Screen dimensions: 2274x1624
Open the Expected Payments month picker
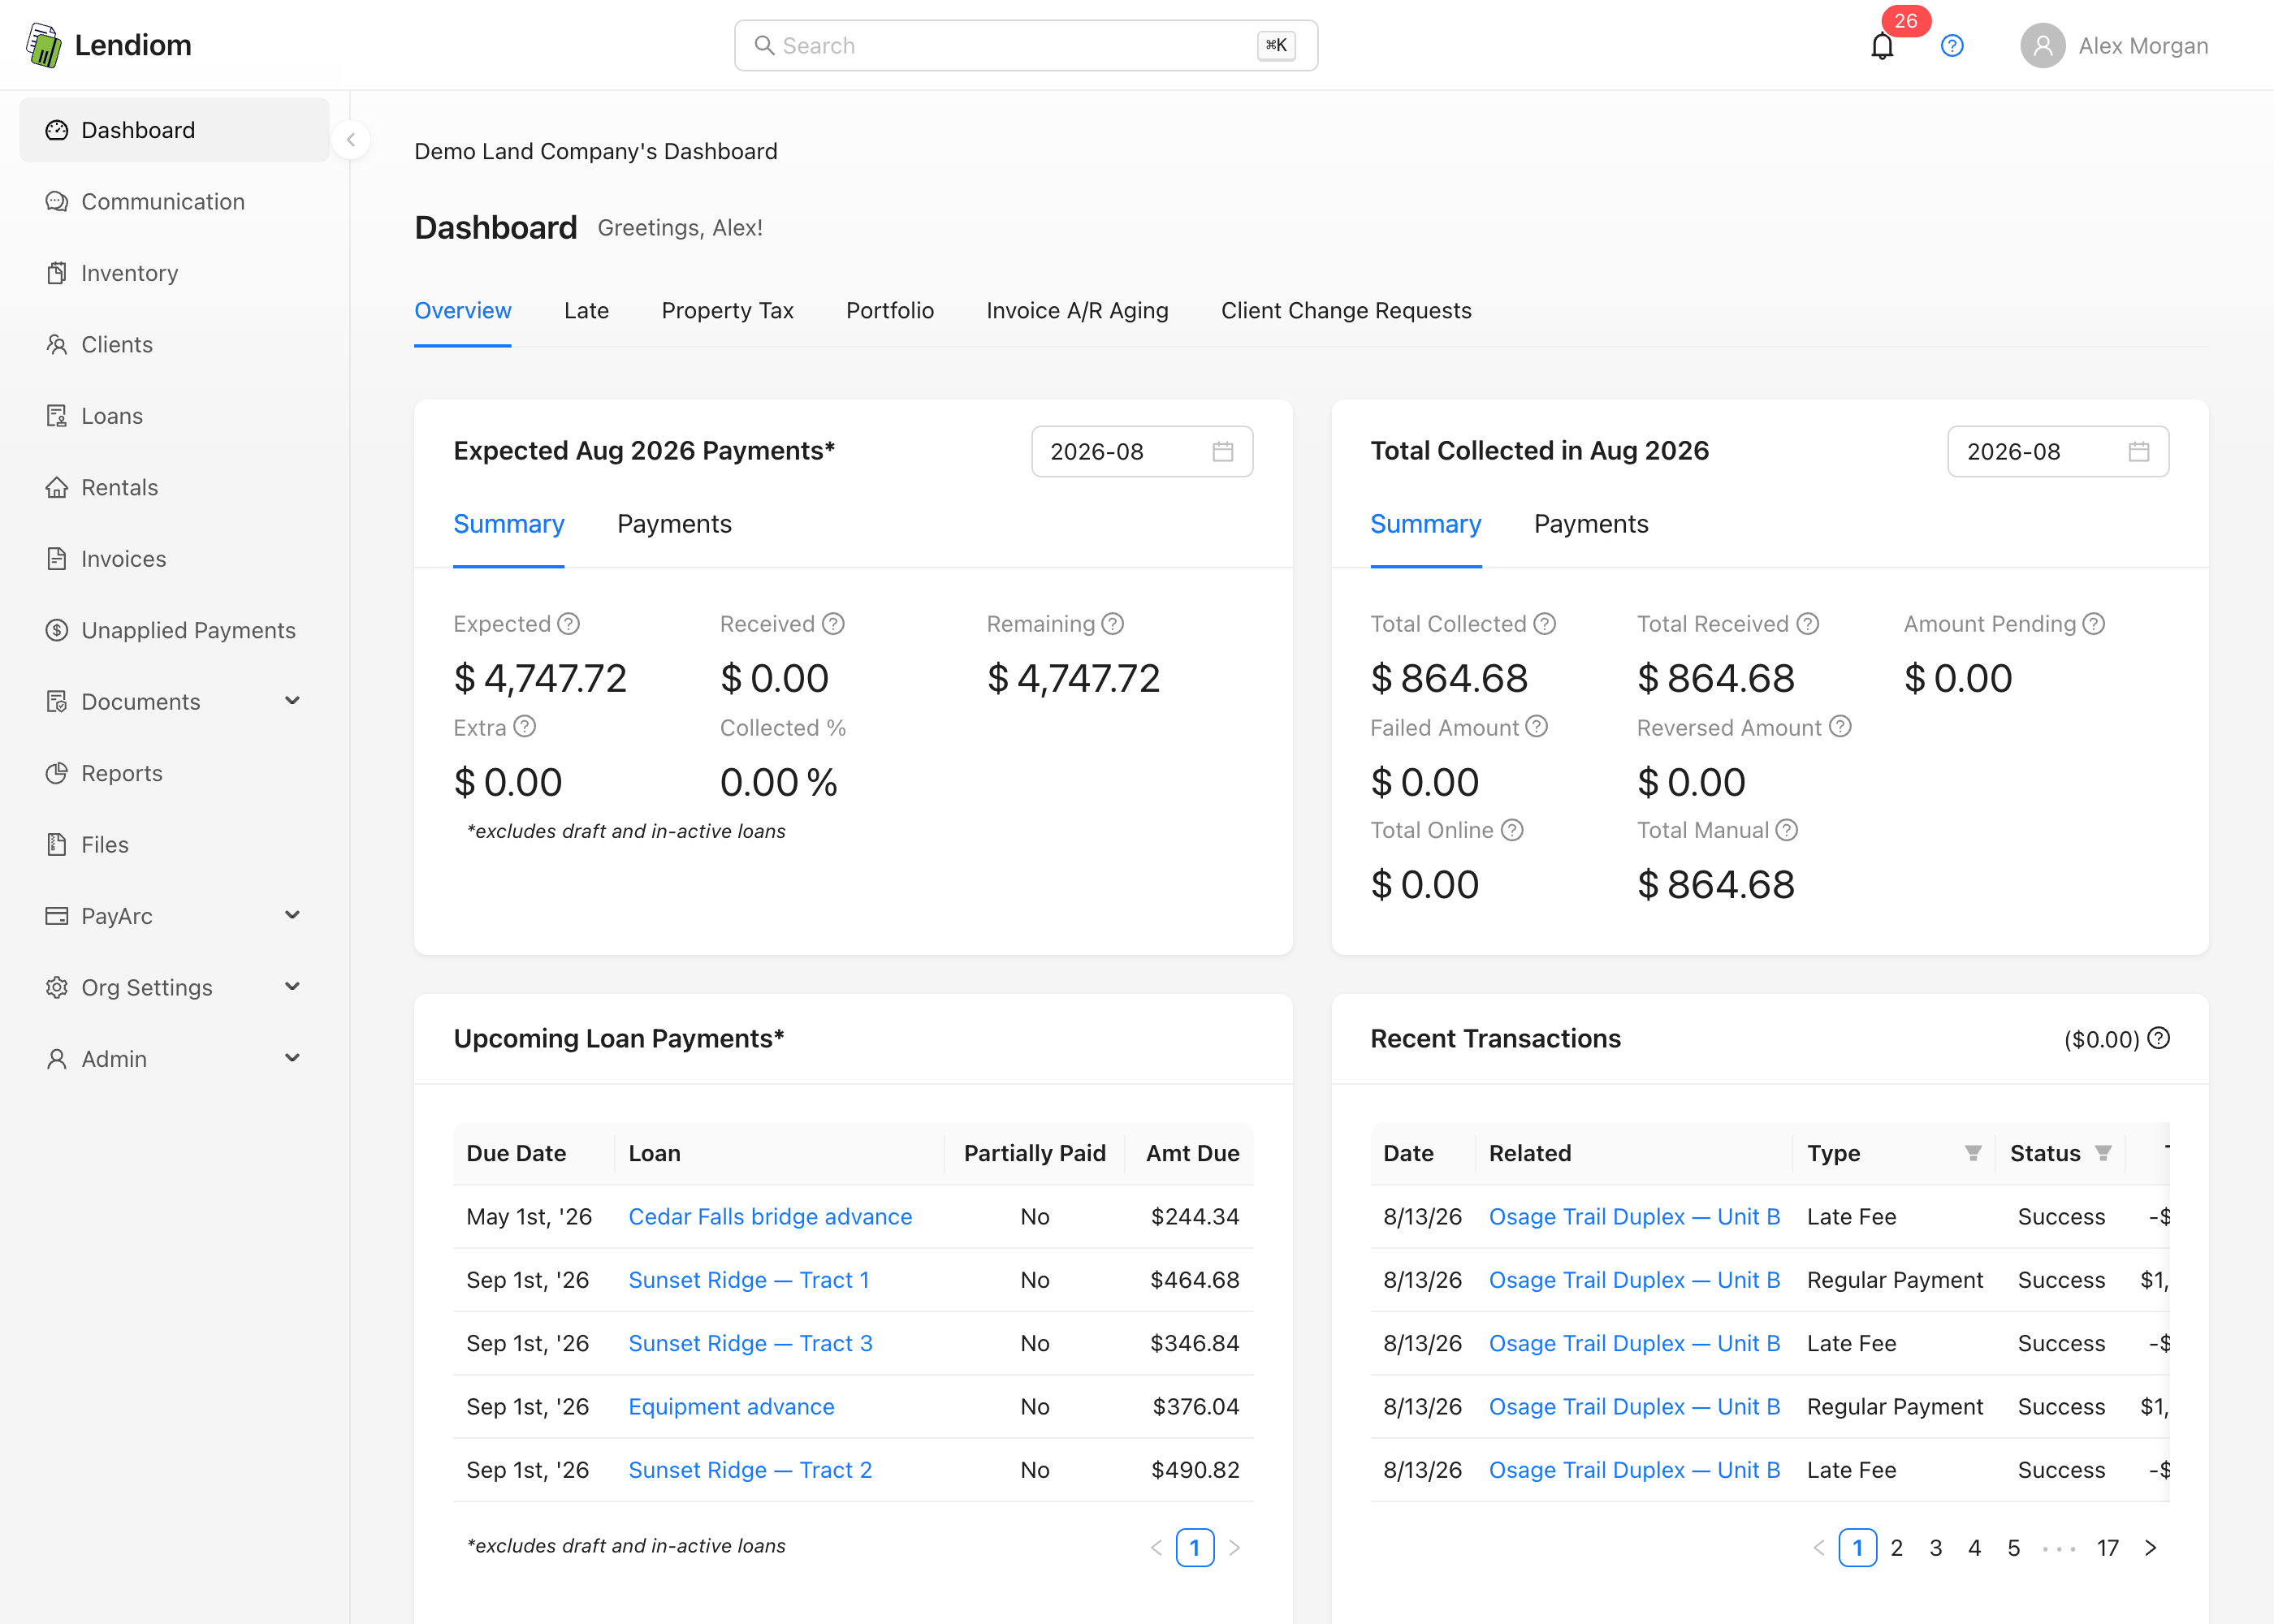pos(1142,452)
